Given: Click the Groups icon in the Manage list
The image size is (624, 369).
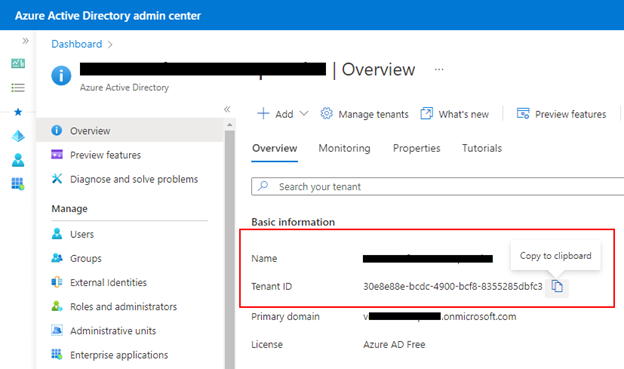Looking at the screenshot, I should click(x=57, y=258).
